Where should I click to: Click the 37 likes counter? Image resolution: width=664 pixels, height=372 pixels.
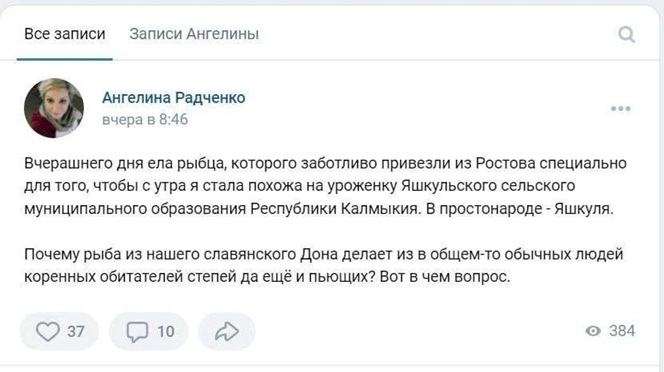(76, 331)
